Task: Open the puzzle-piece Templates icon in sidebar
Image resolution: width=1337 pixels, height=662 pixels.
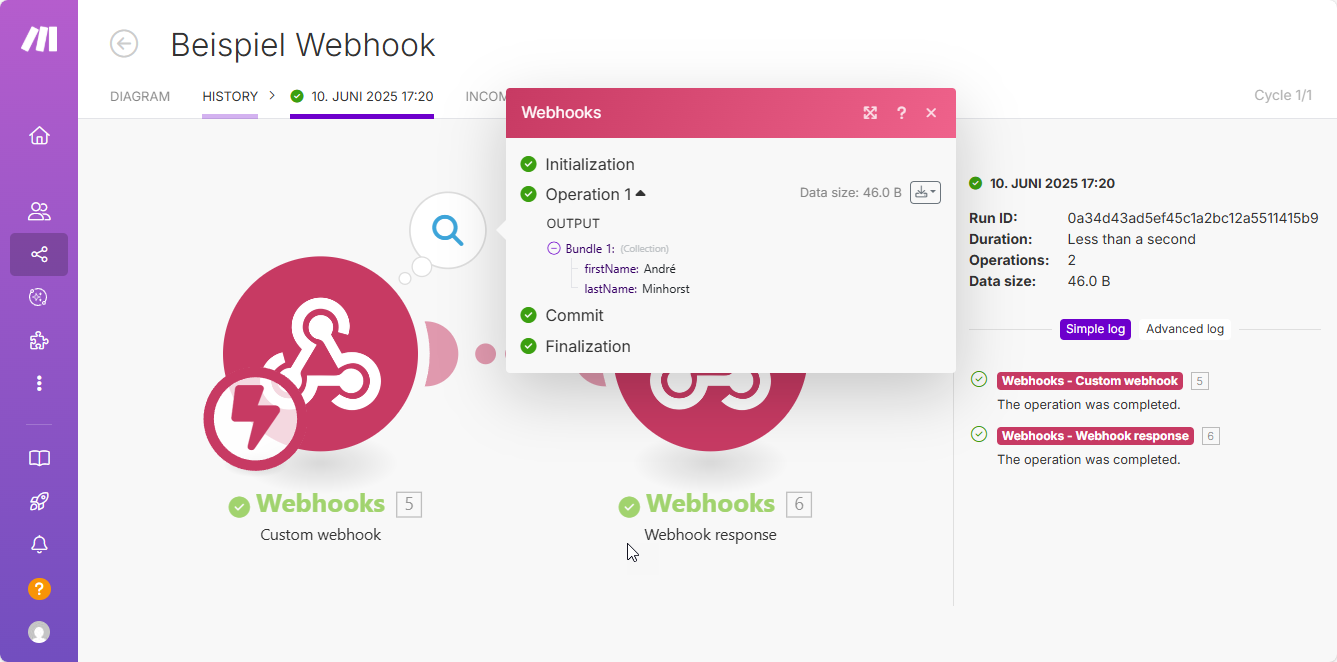Action: (39, 341)
